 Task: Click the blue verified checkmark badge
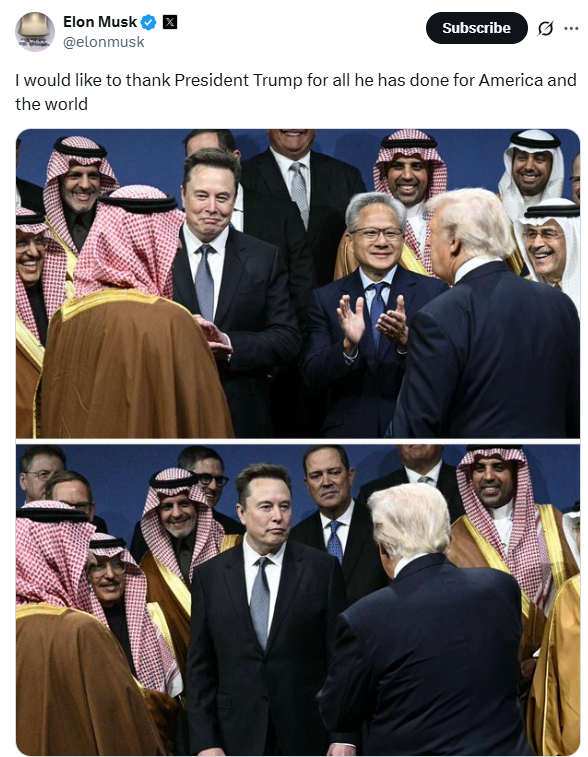tap(149, 22)
